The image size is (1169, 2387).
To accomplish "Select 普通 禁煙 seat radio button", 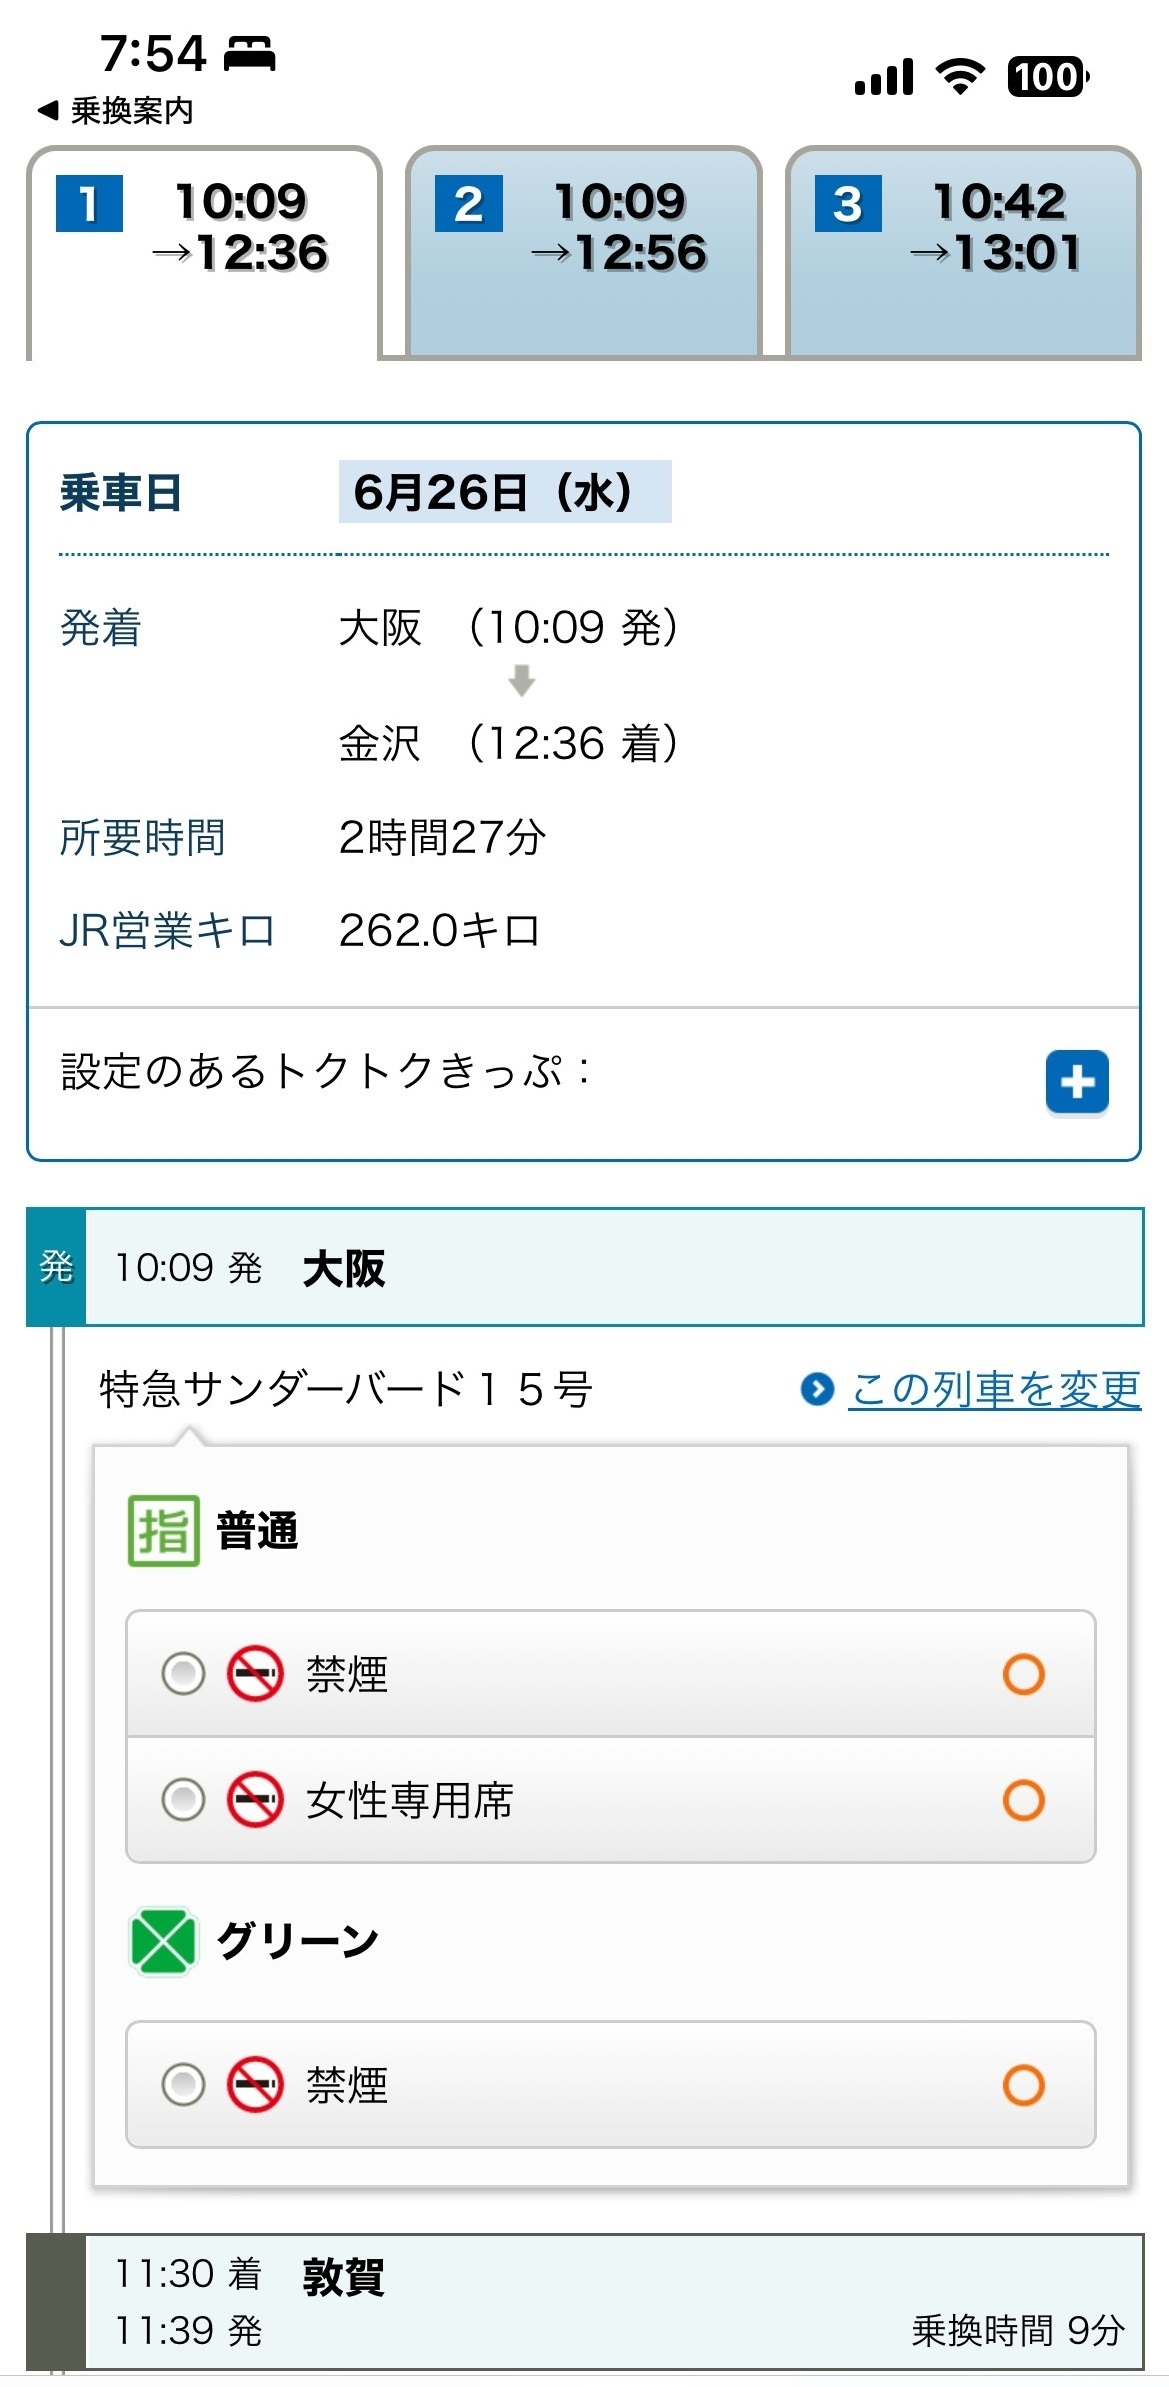I will click(x=183, y=1674).
